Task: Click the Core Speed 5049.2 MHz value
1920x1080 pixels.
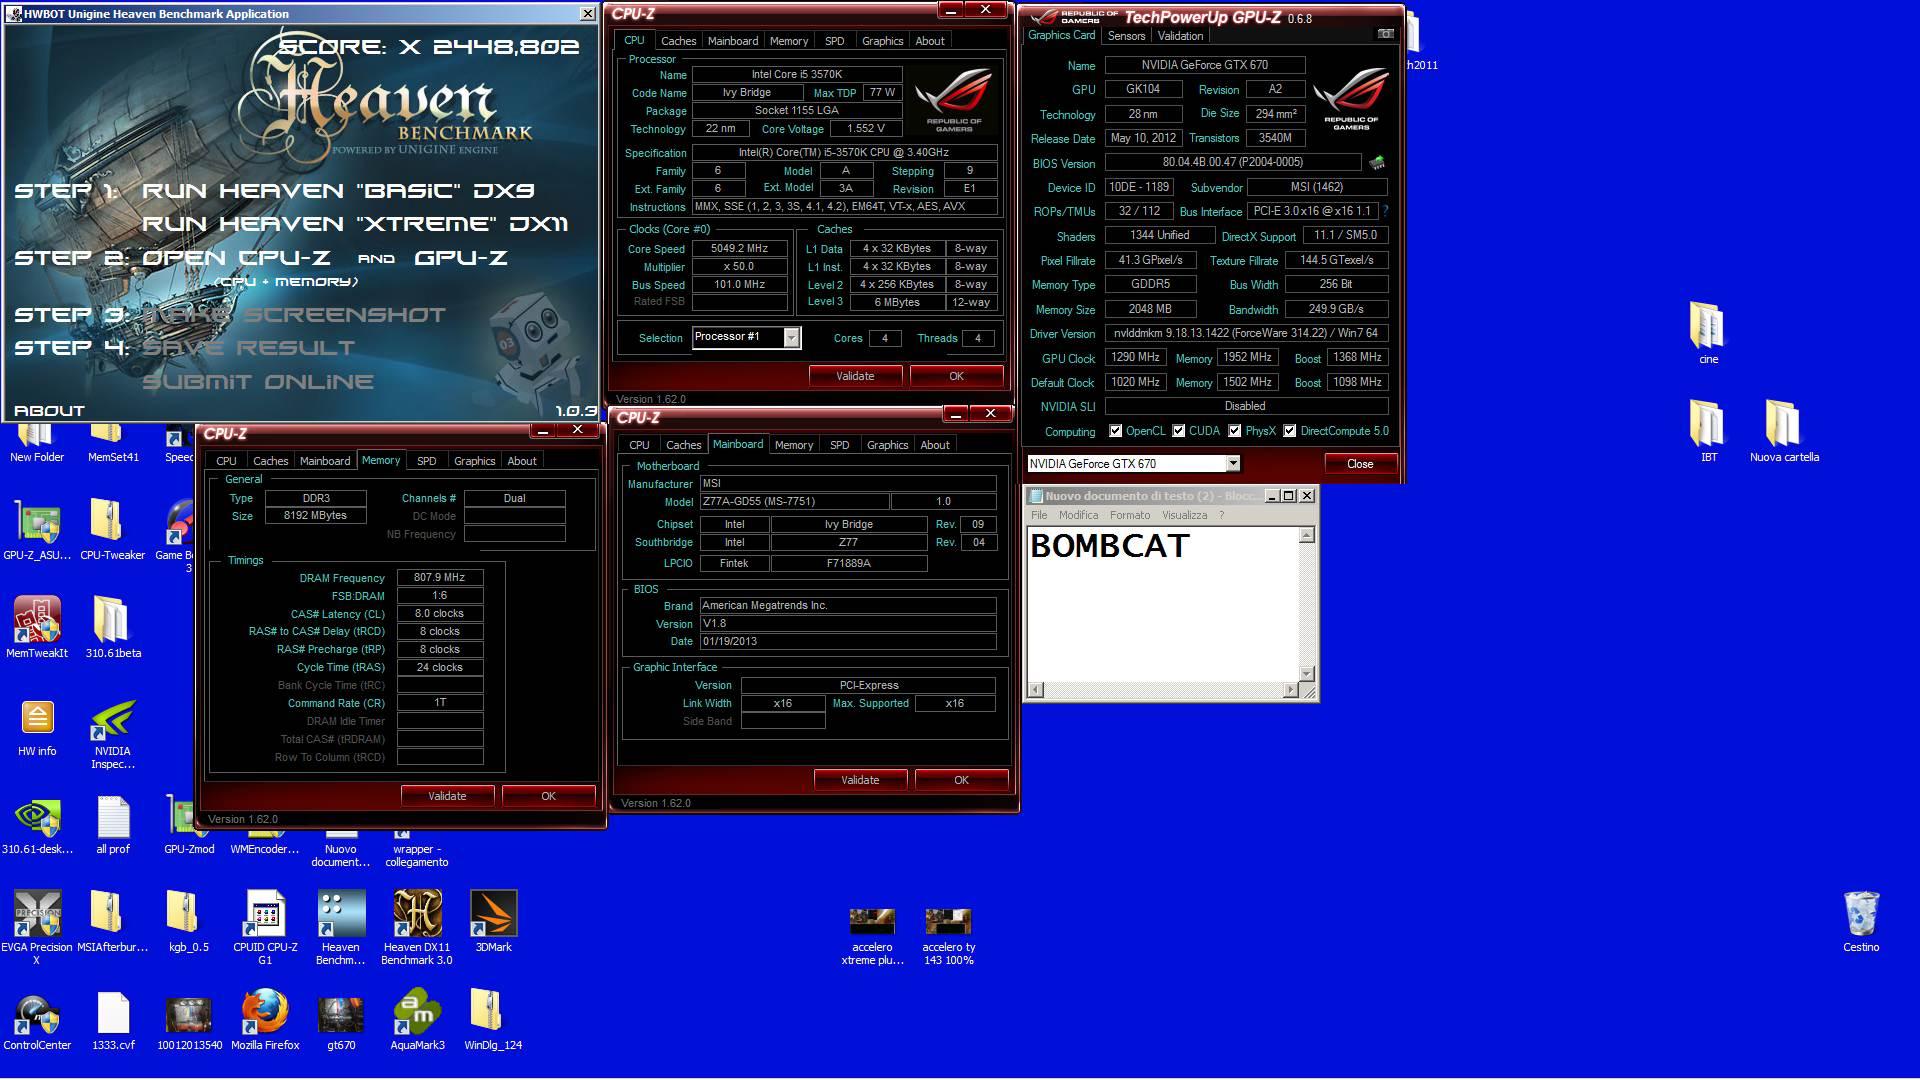Action: (x=739, y=249)
